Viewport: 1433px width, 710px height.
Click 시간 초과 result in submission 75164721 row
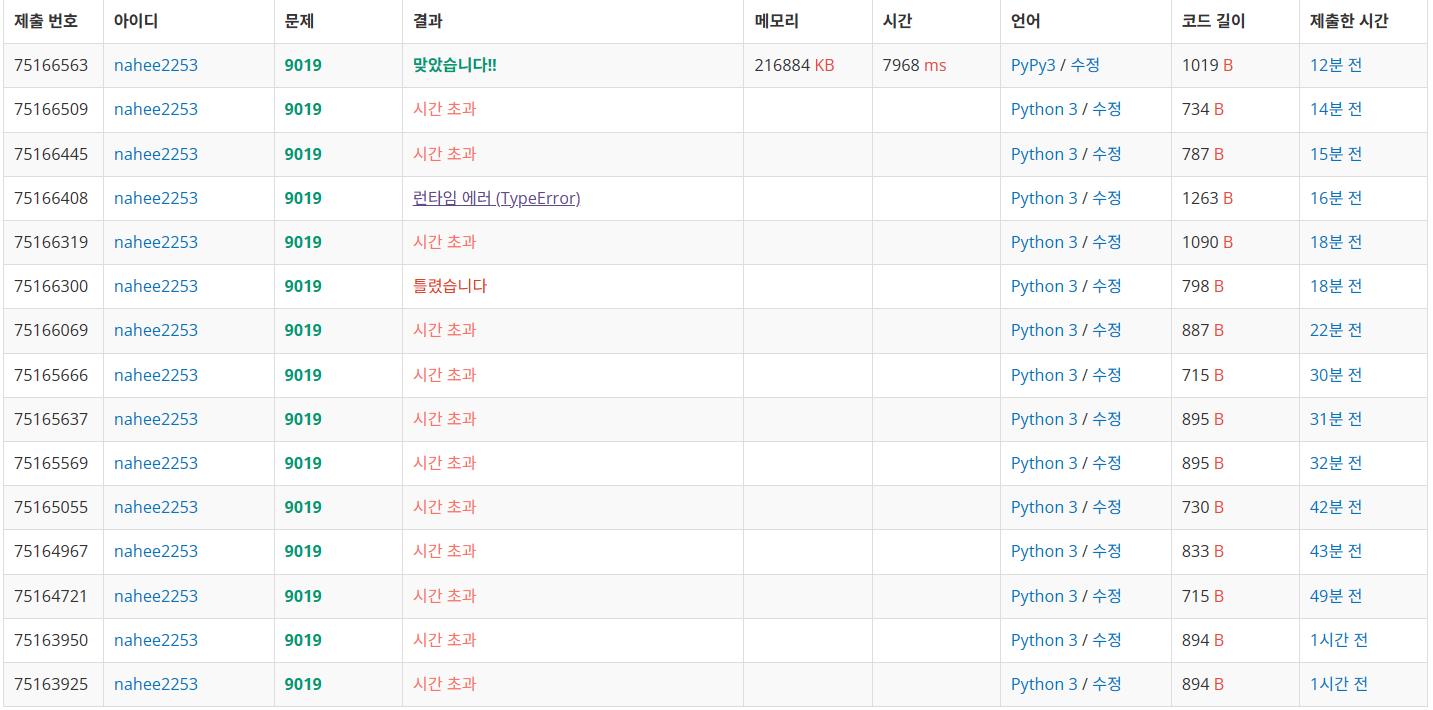point(445,596)
